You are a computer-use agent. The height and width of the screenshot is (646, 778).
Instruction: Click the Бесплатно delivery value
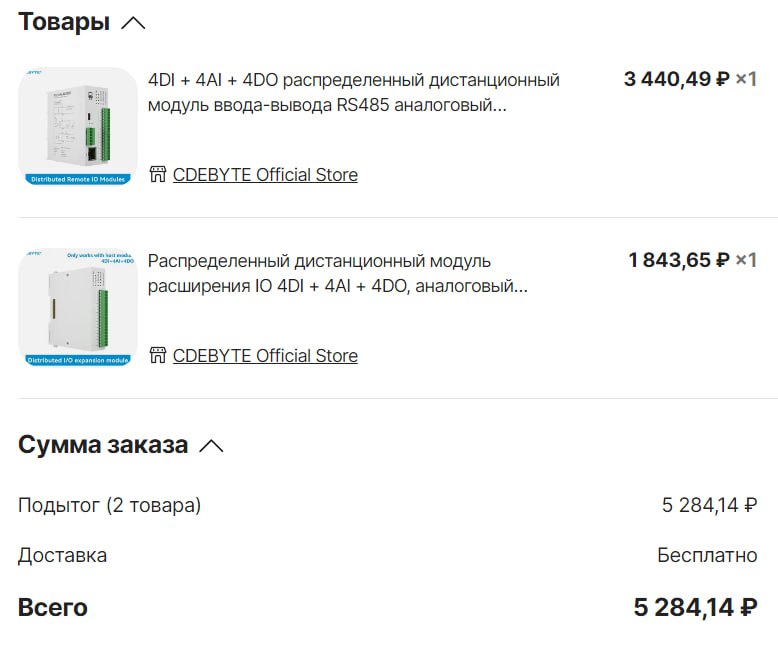(x=707, y=555)
